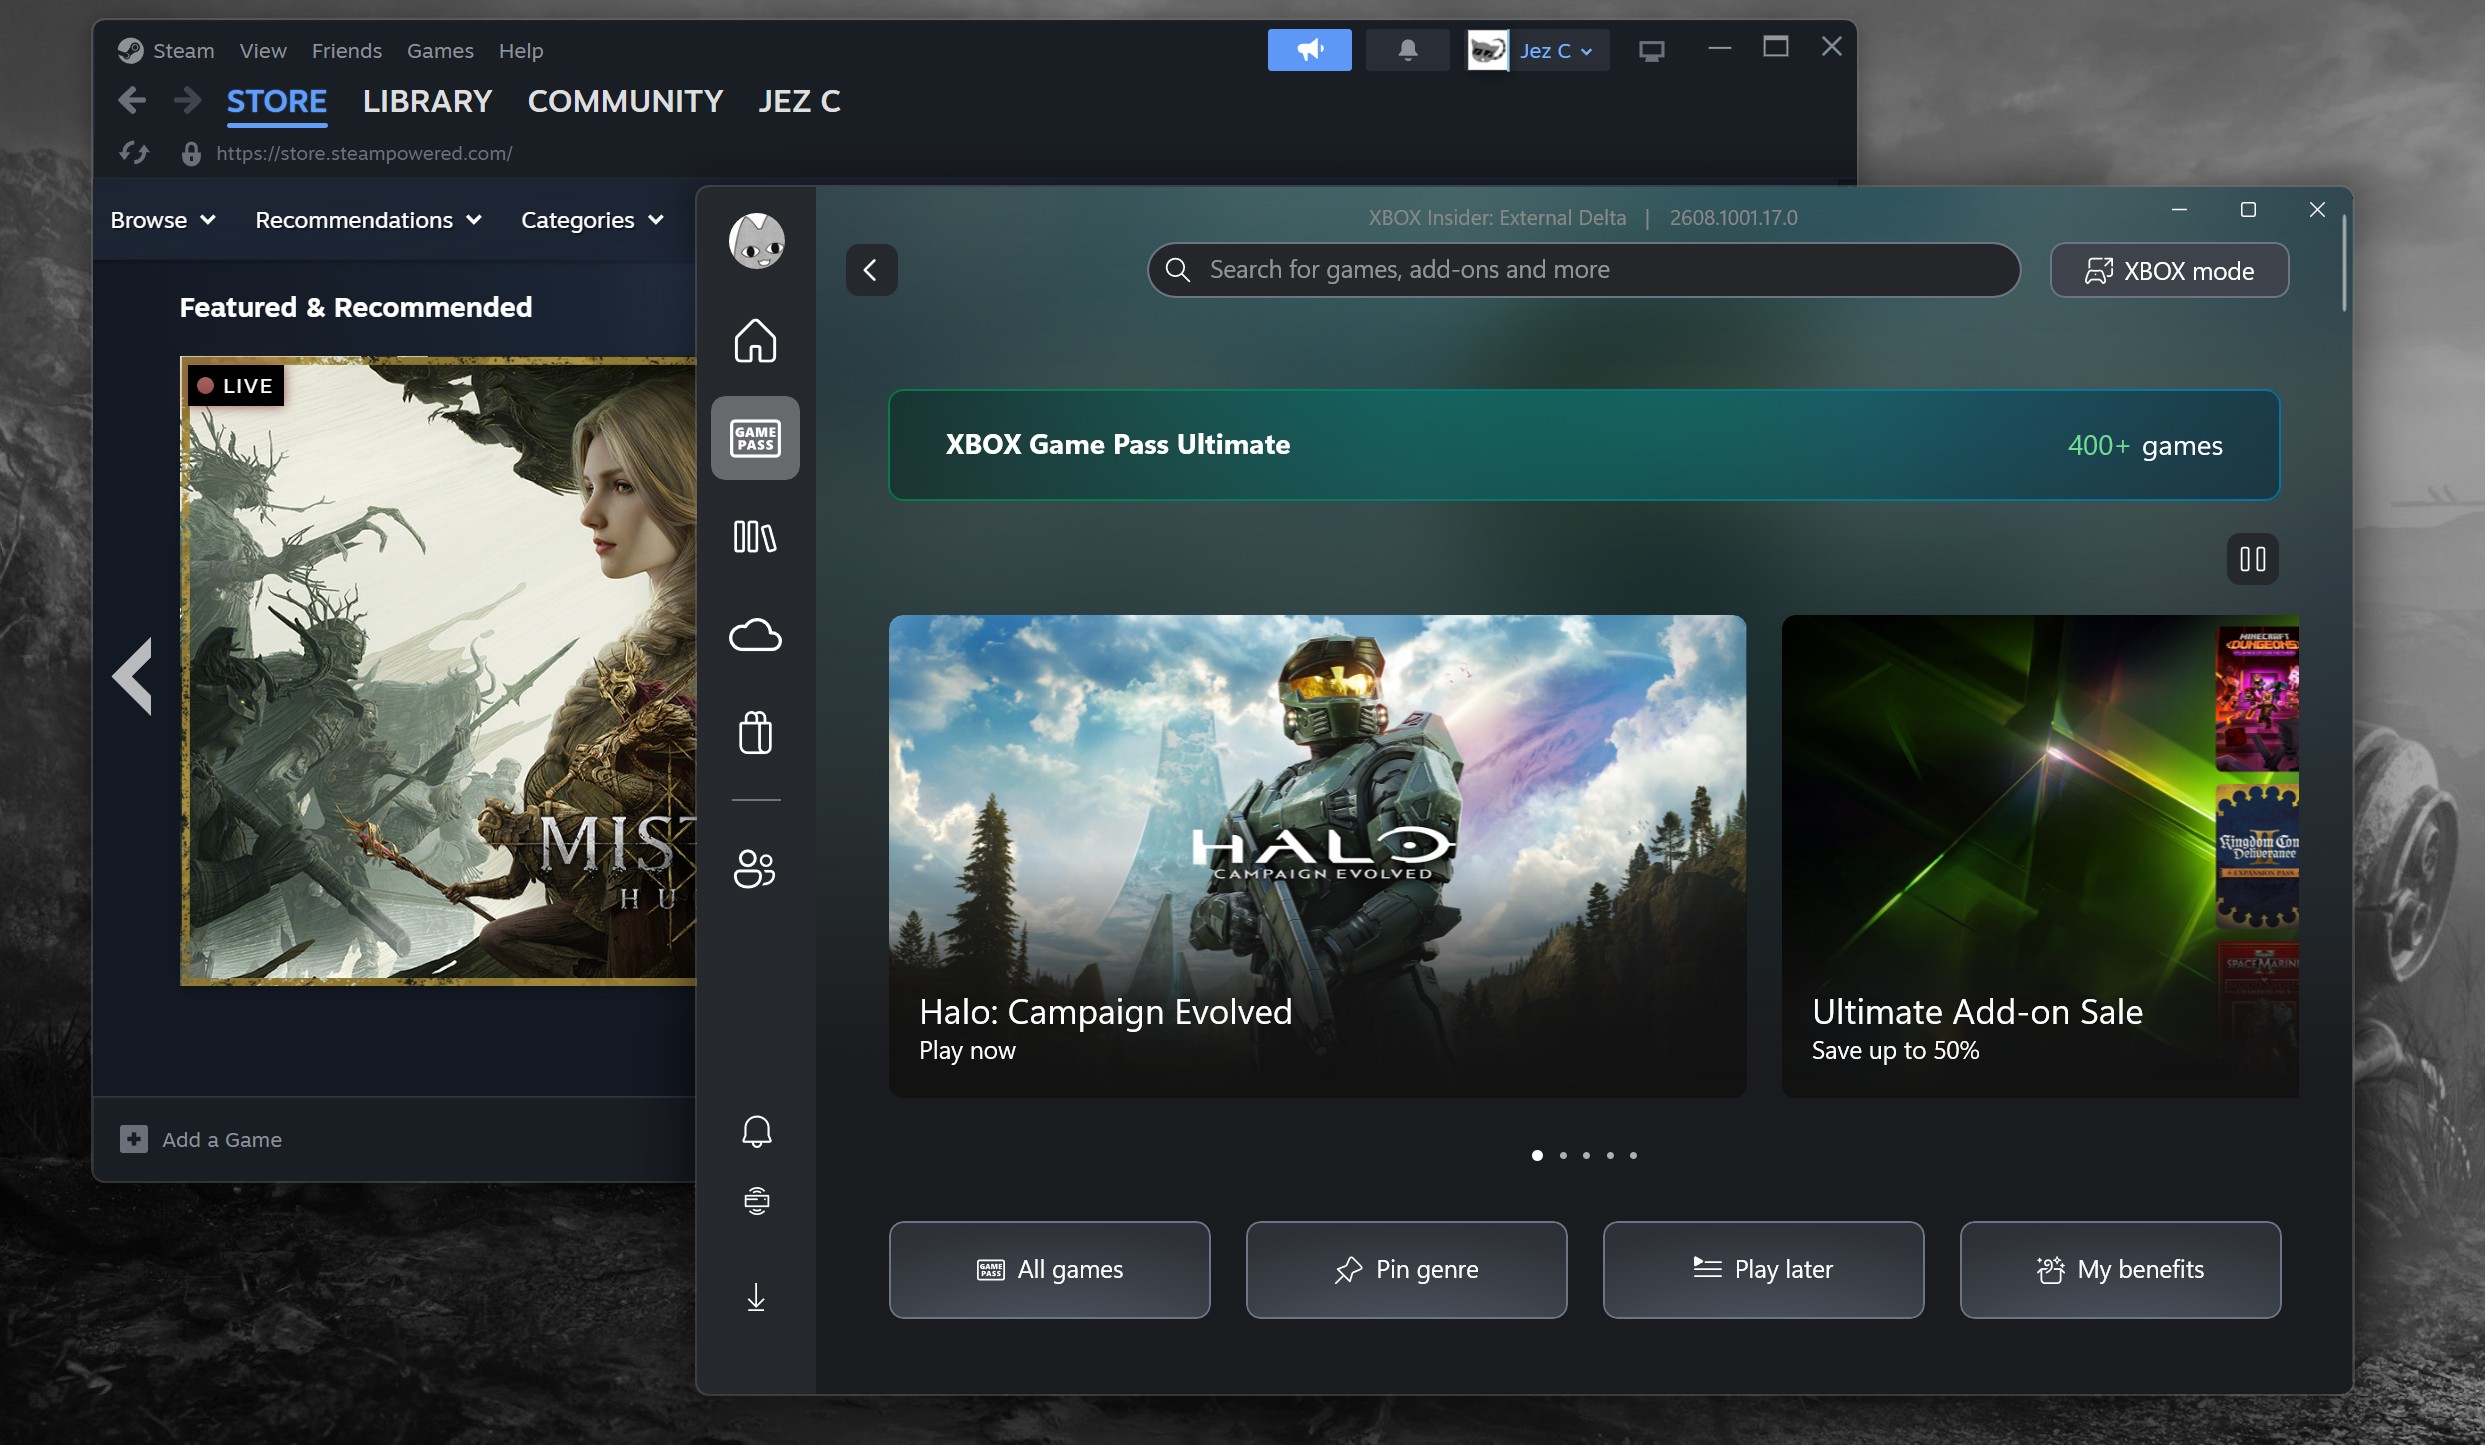Open the Steam Friends menu
The height and width of the screenshot is (1445, 2485).
(x=347, y=50)
